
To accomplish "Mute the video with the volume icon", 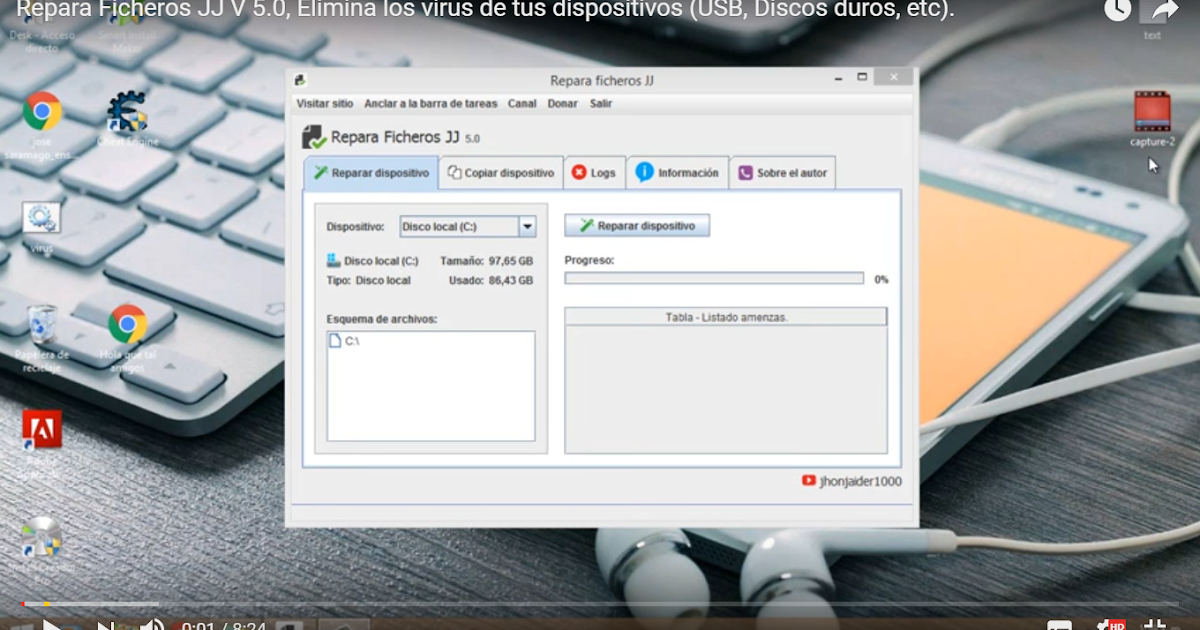I will coord(152,623).
